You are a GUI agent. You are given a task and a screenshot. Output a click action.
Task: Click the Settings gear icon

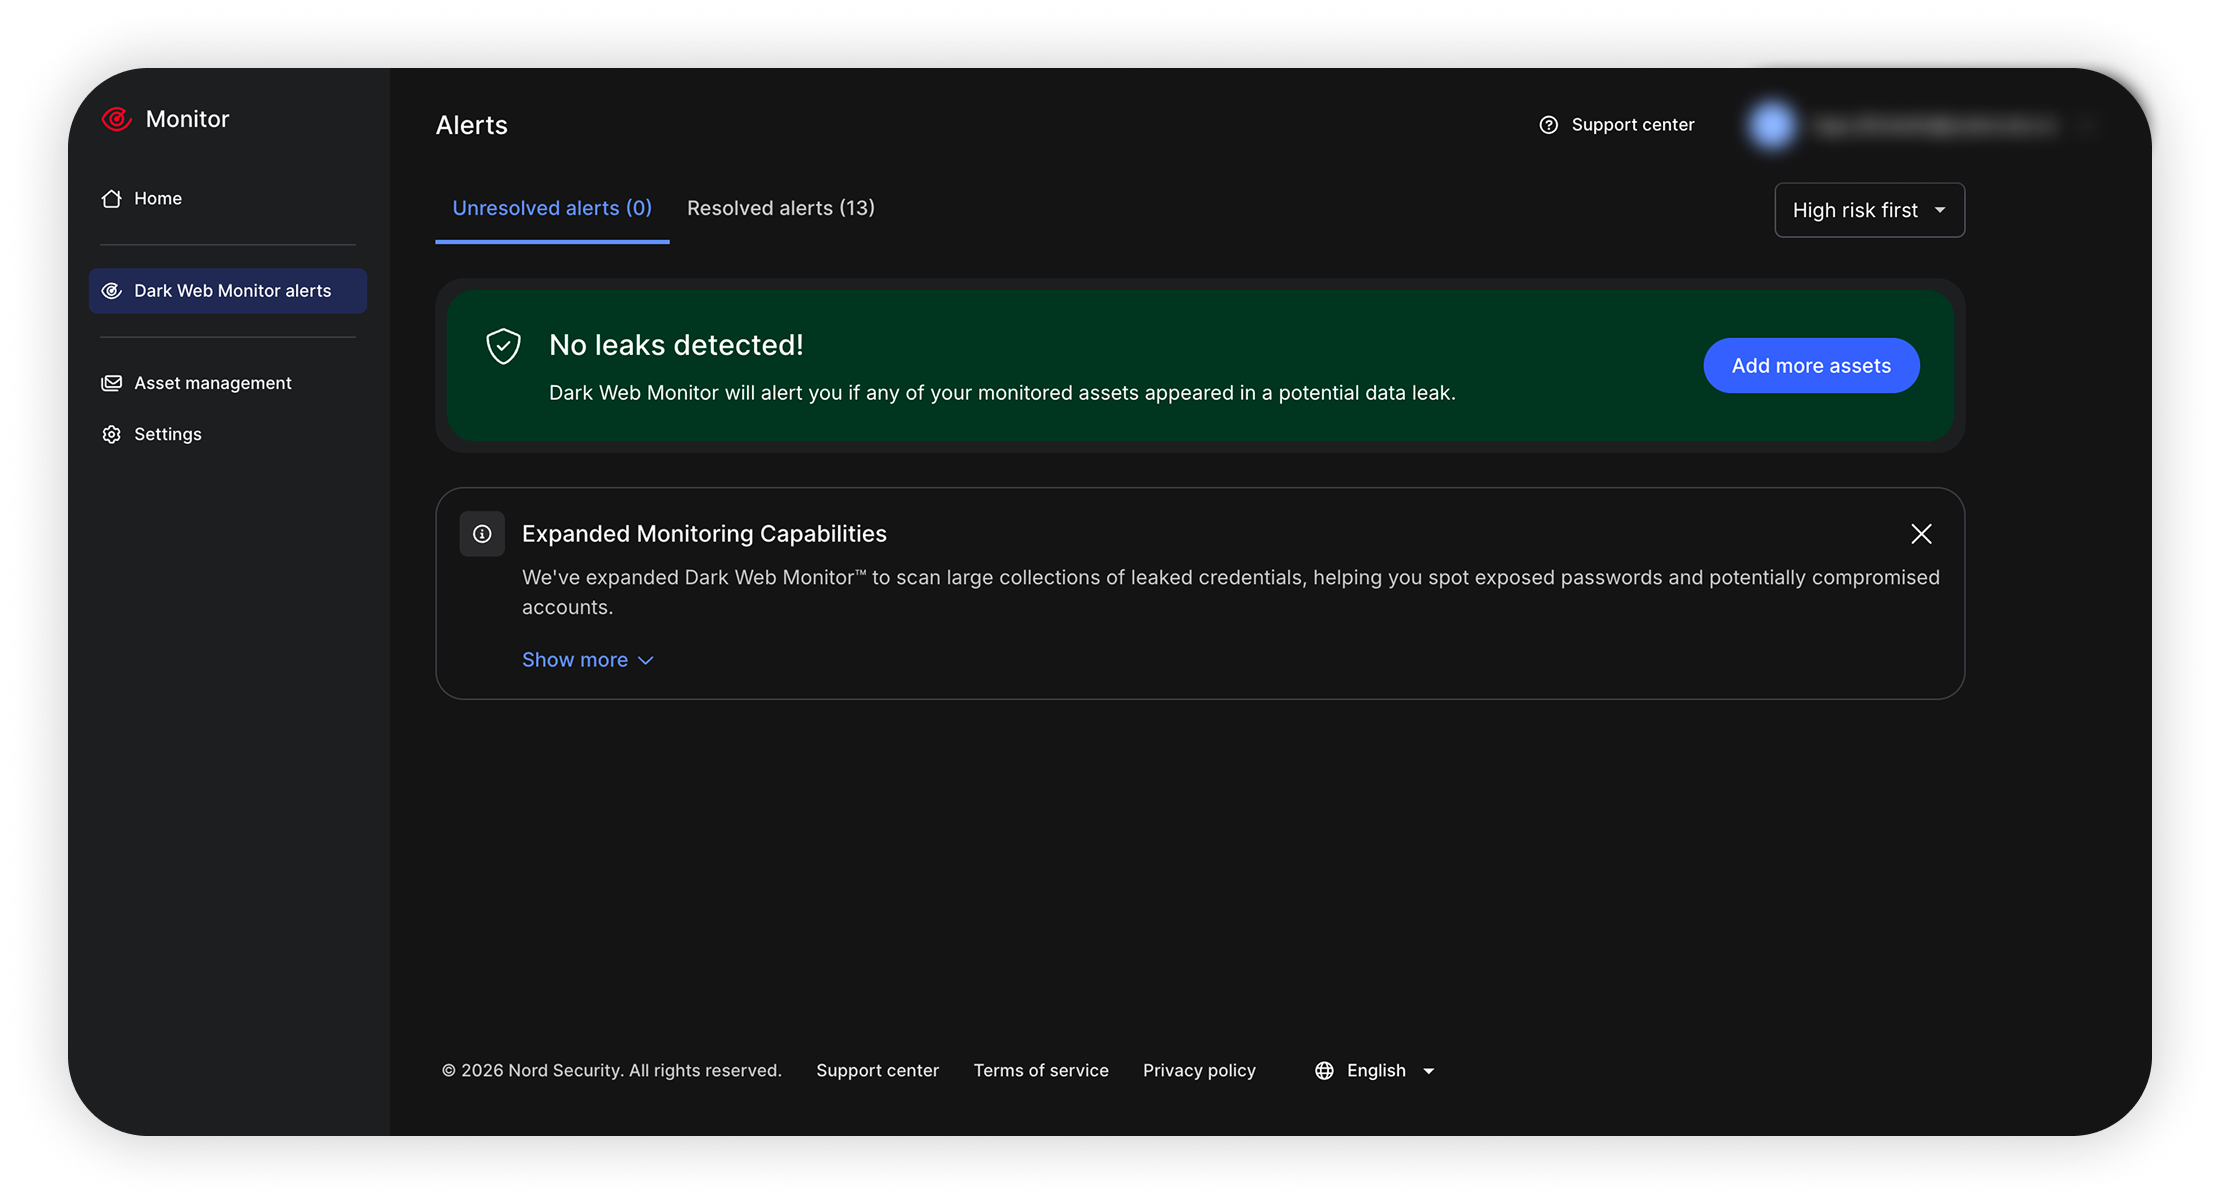point(112,434)
